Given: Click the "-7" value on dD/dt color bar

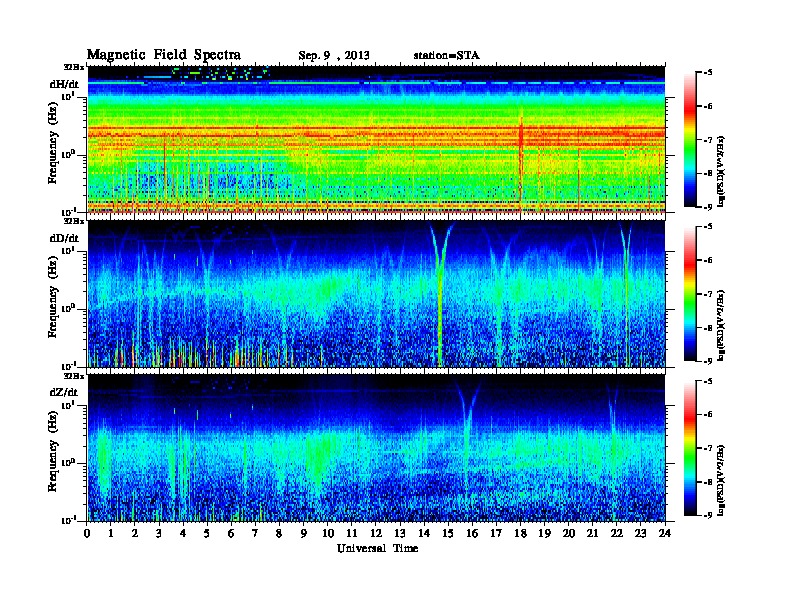Looking at the screenshot, I should (708, 294).
